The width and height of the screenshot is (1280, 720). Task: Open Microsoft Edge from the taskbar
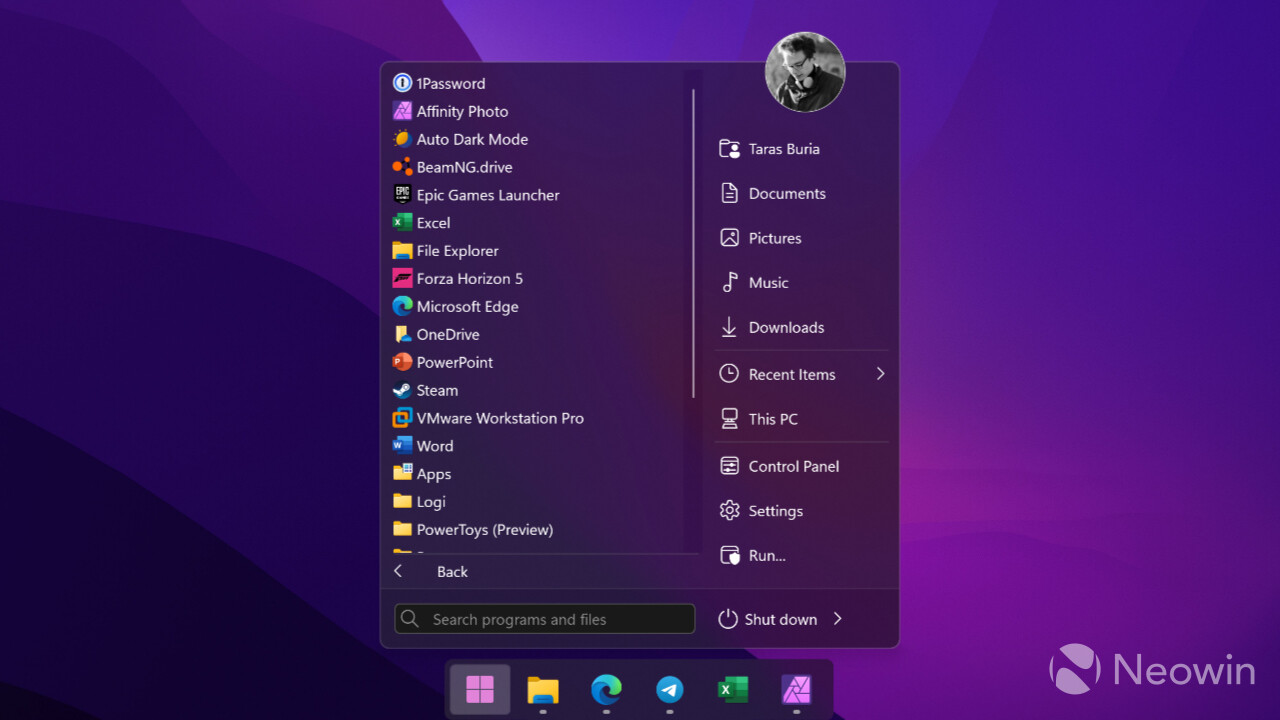(606, 689)
